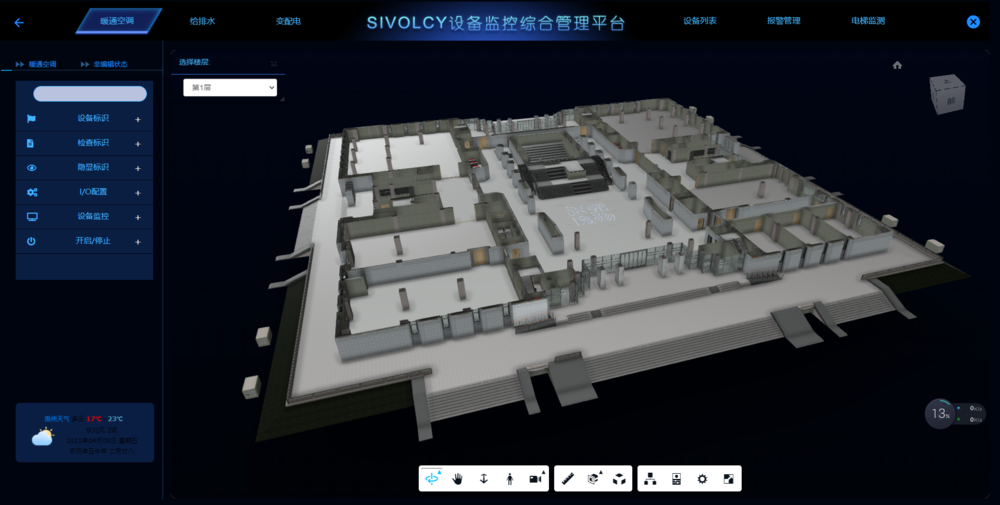
Task: Close the platform with blue X
Action: tap(973, 22)
